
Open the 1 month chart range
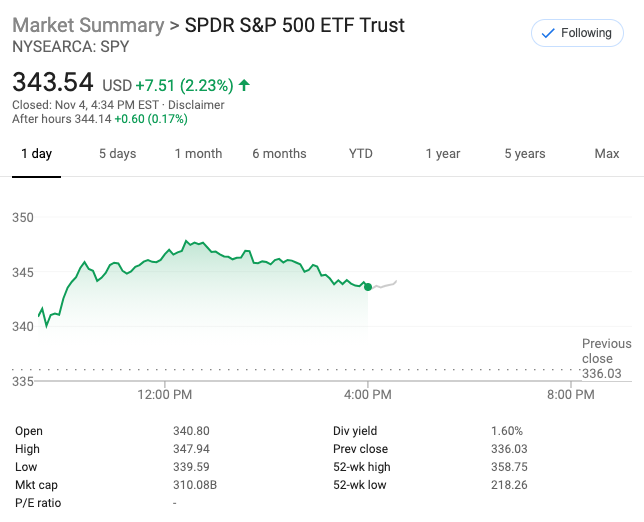coord(198,154)
